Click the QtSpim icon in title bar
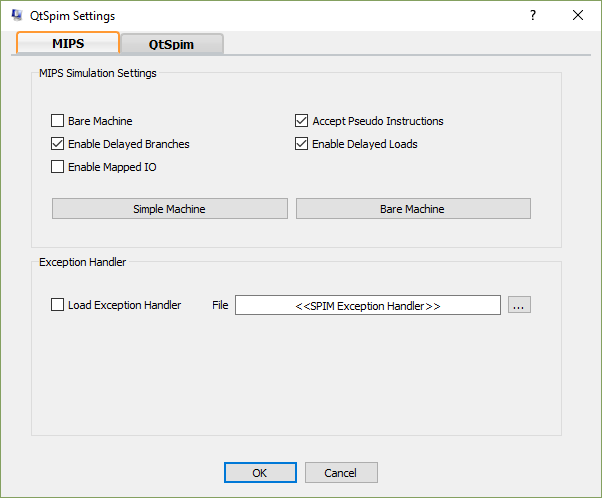Image resolution: width=602 pixels, height=498 pixels. coord(17,16)
